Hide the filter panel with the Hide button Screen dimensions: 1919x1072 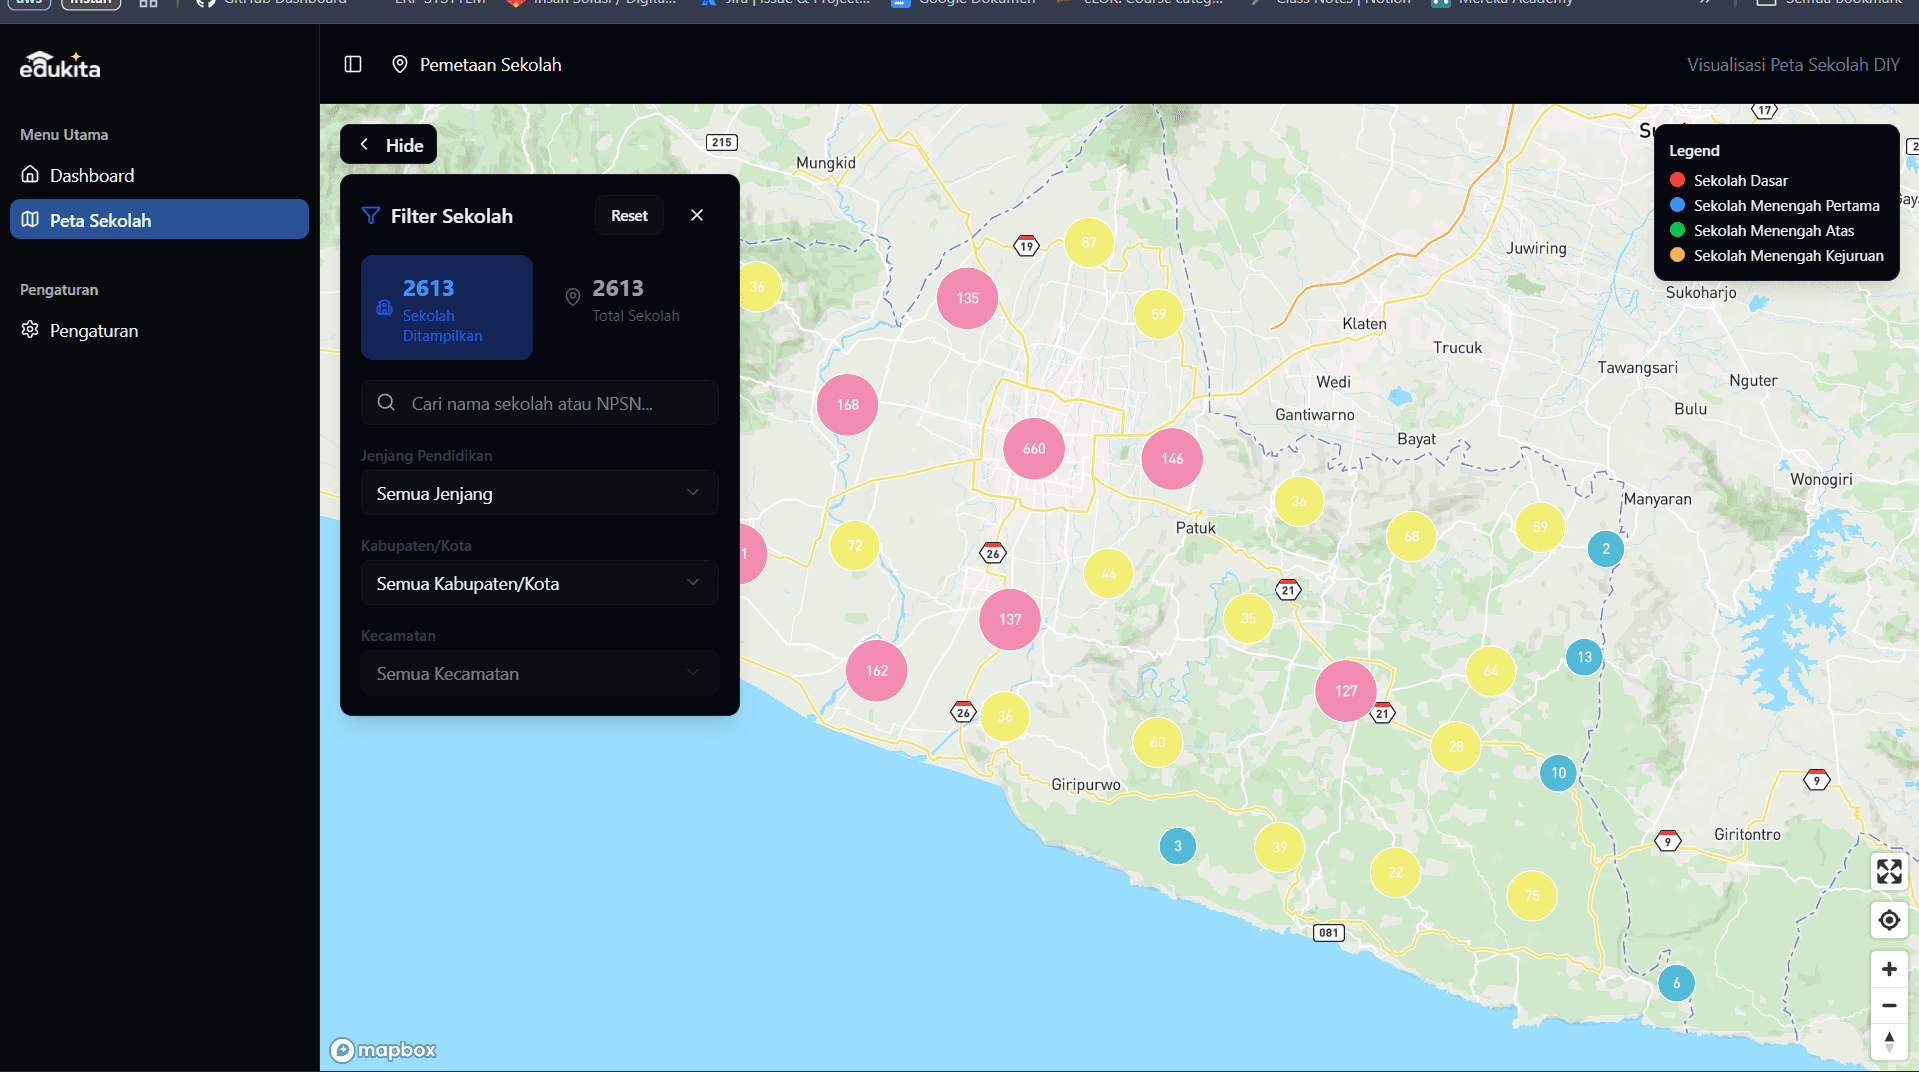pos(388,144)
